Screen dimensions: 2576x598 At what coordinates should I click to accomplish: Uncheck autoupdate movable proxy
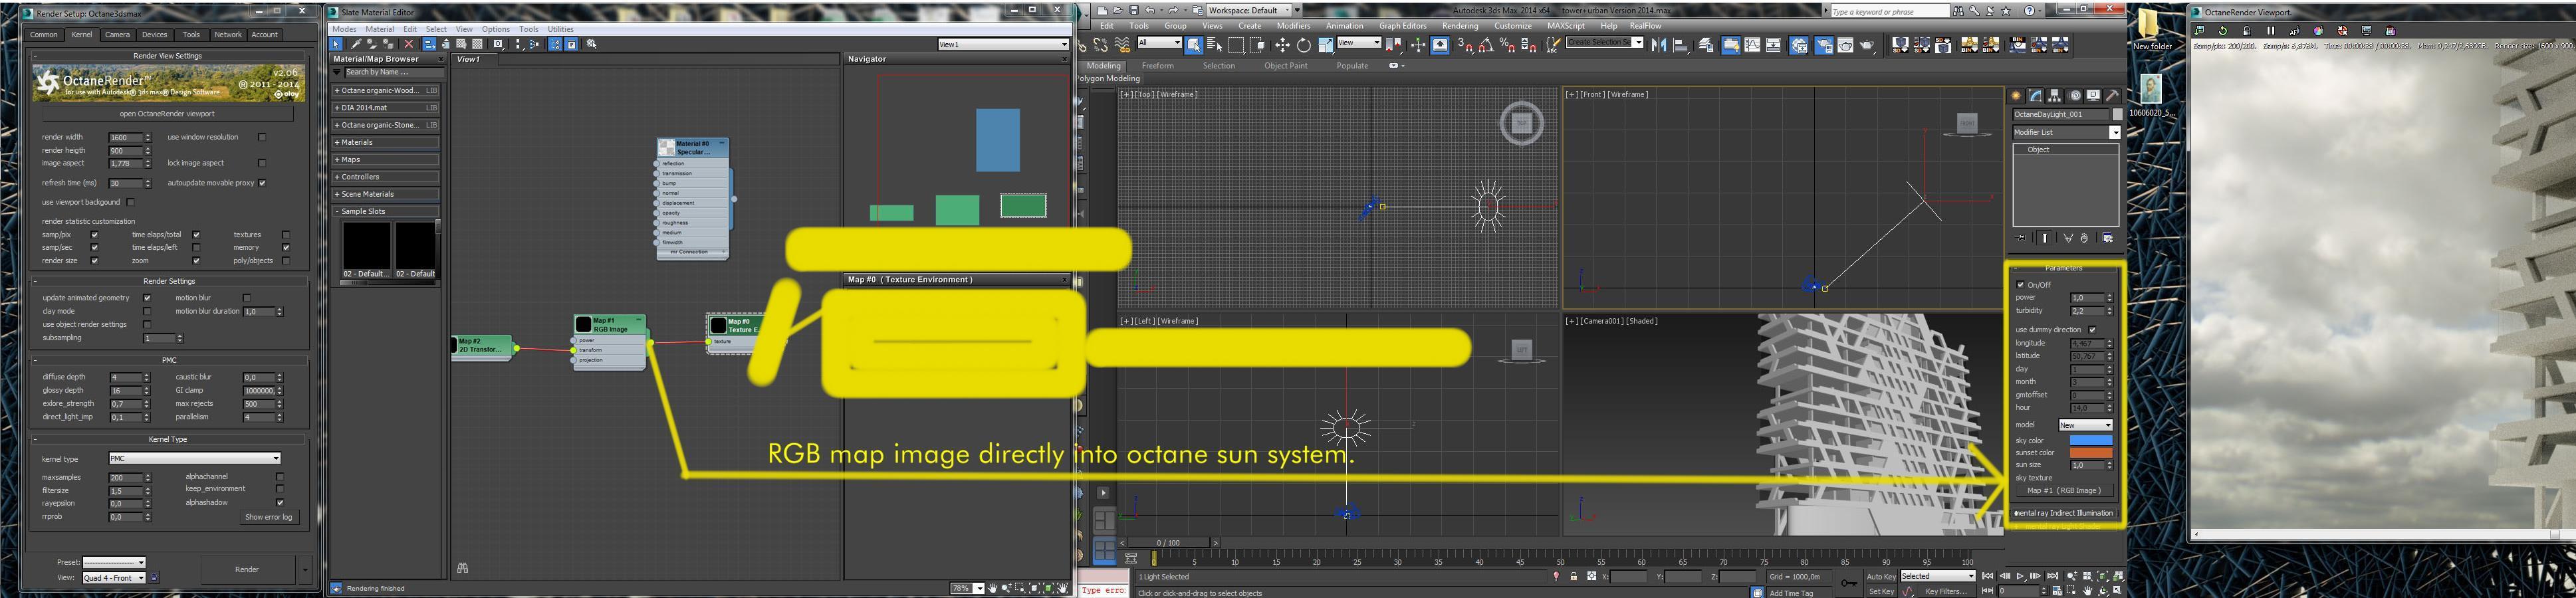pyautogui.click(x=262, y=183)
